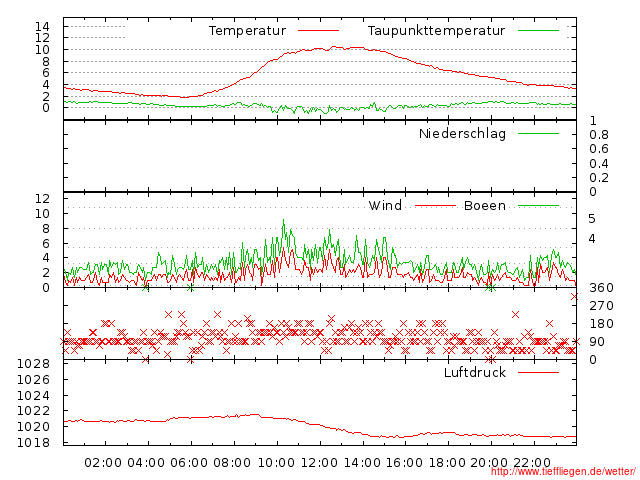Viewport: 640px width, 480px height.
Task: Open the tieffliegen.de/wetter link
Action: pos(563,472)
